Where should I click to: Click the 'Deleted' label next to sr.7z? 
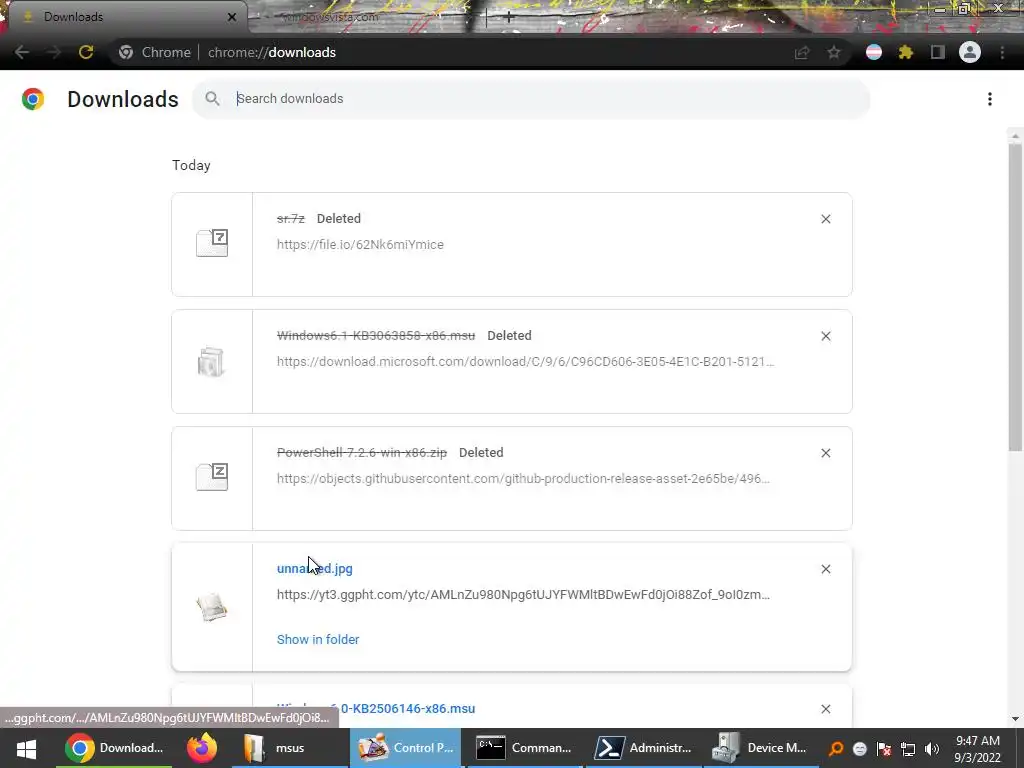point(339,219)
